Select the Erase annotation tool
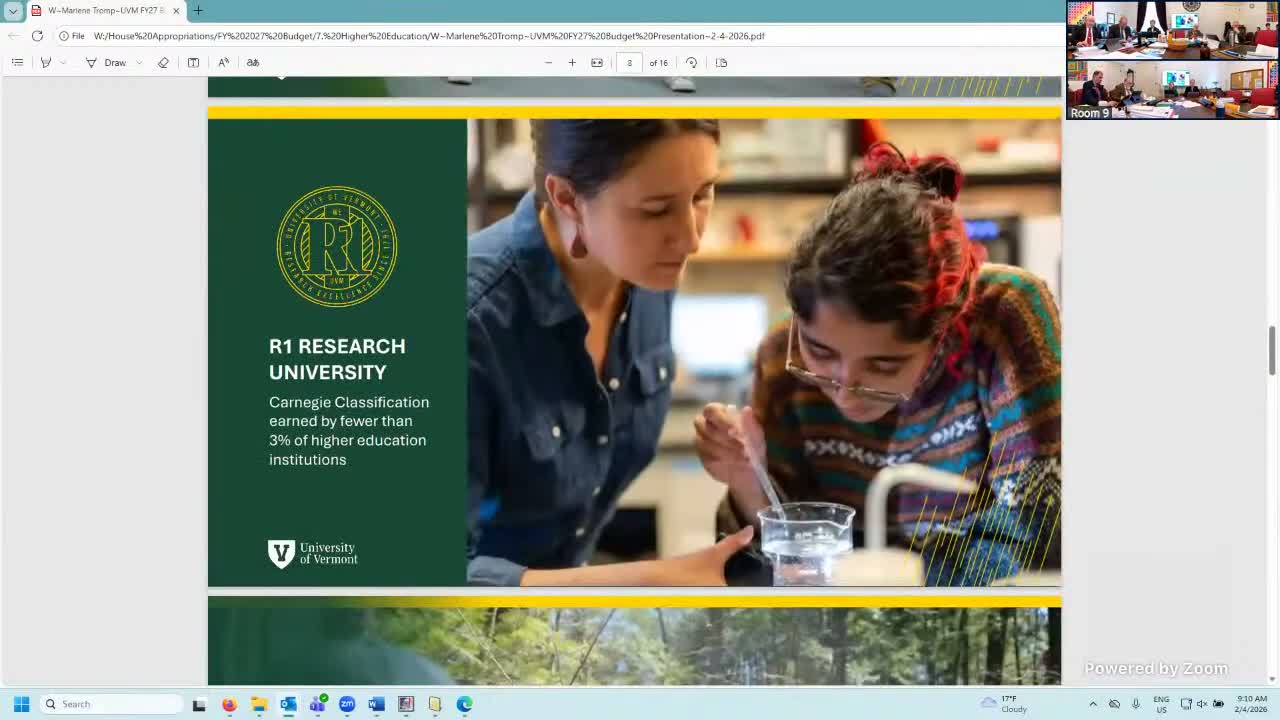This screenshot has height=720, width=1280. pos(163,62)
